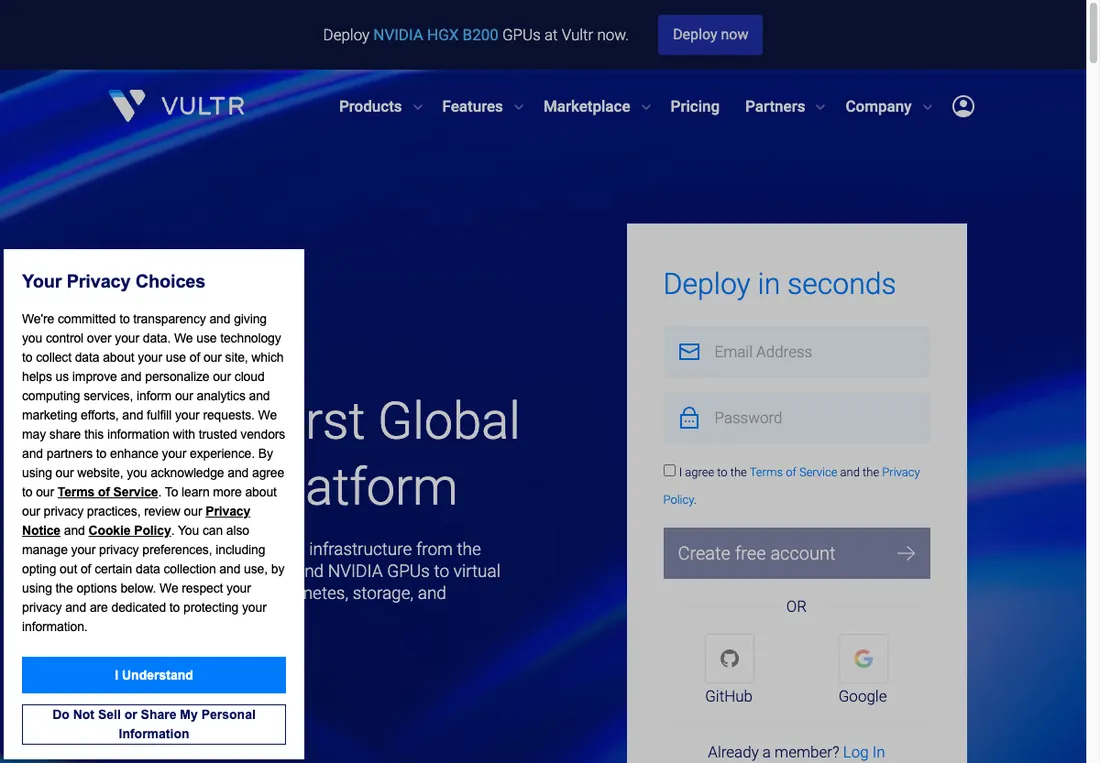Click the Deploy now button

click(710, 34)
